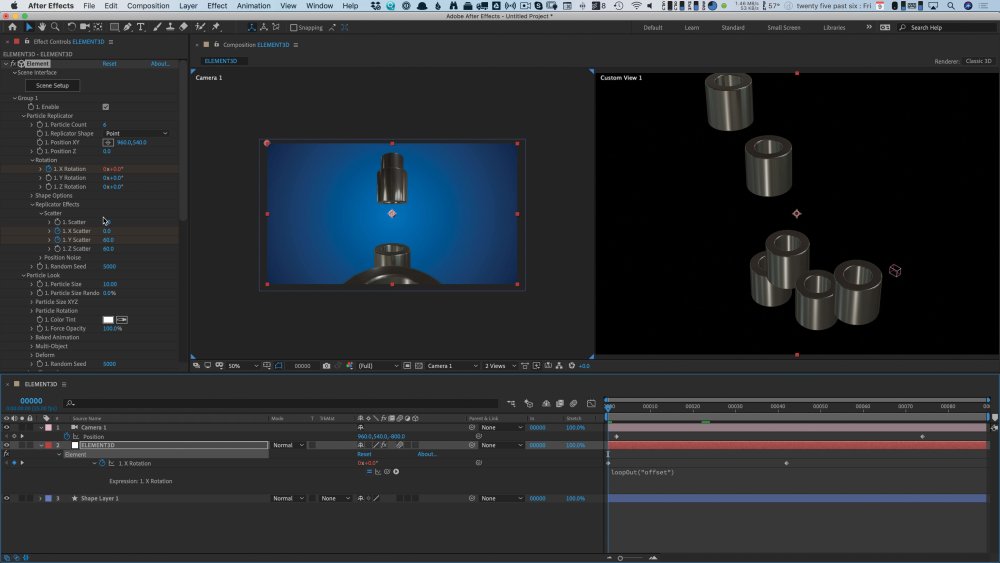Select the Pen tool
This screenshot has height=563, width=1000.
pyautogui.click(x=128, y=27)
